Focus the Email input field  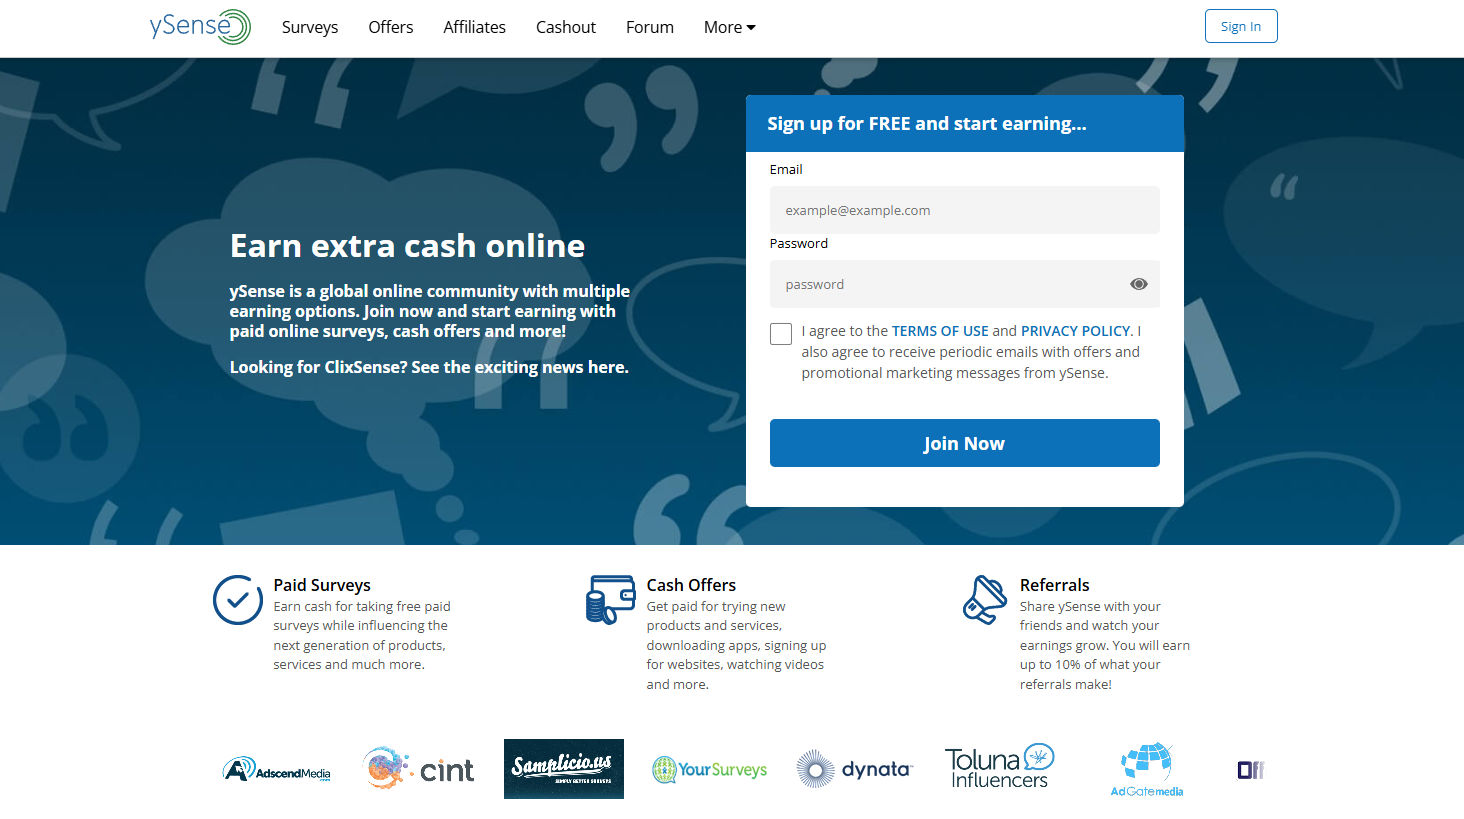coord(964,210)
